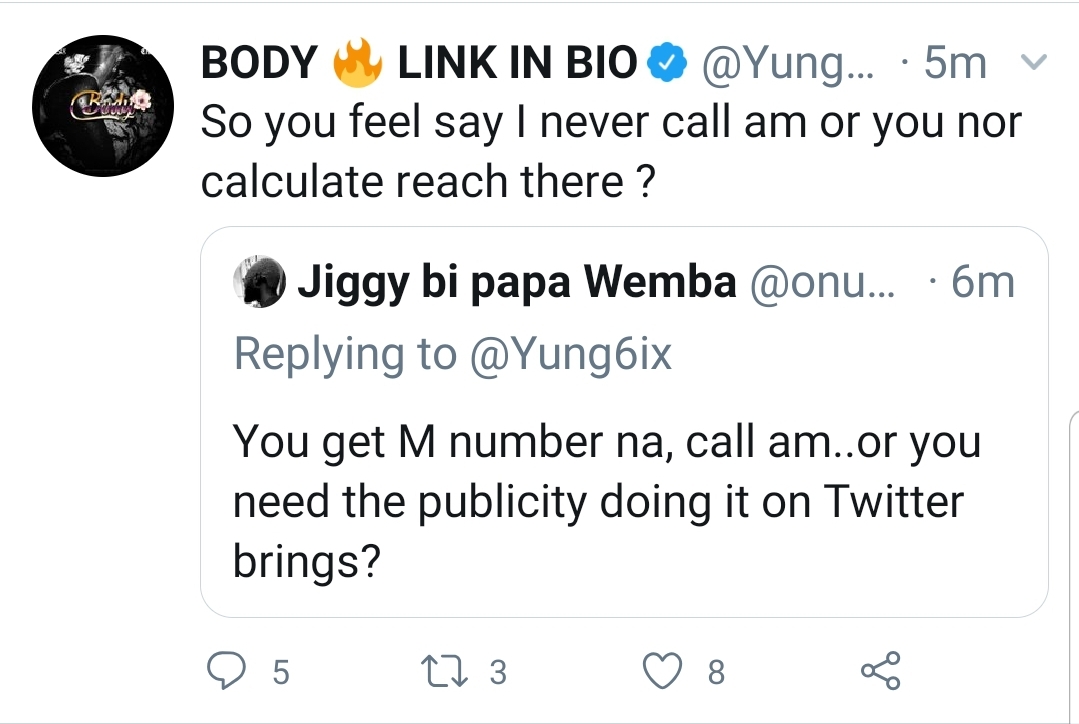1079x724 pixels.
Task: Click the main tweet text
Action: [x=610, y=152]
